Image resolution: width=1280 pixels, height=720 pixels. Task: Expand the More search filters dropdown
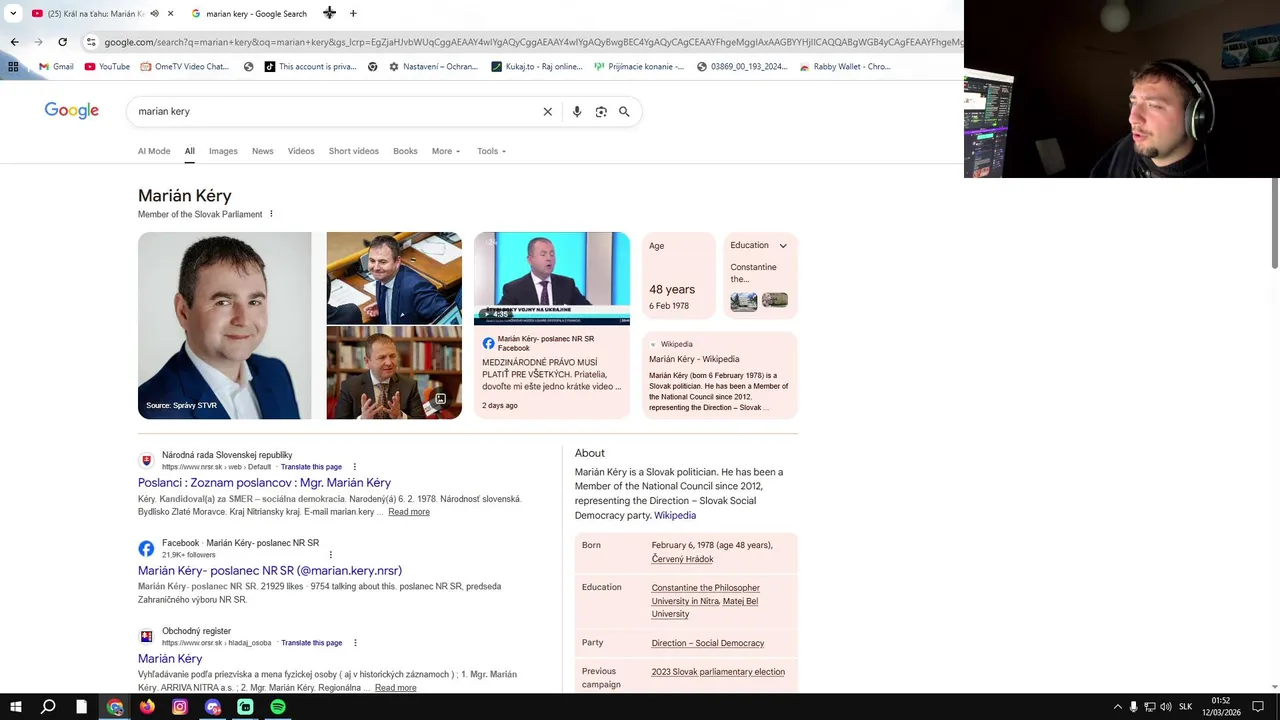coord(446,151)
